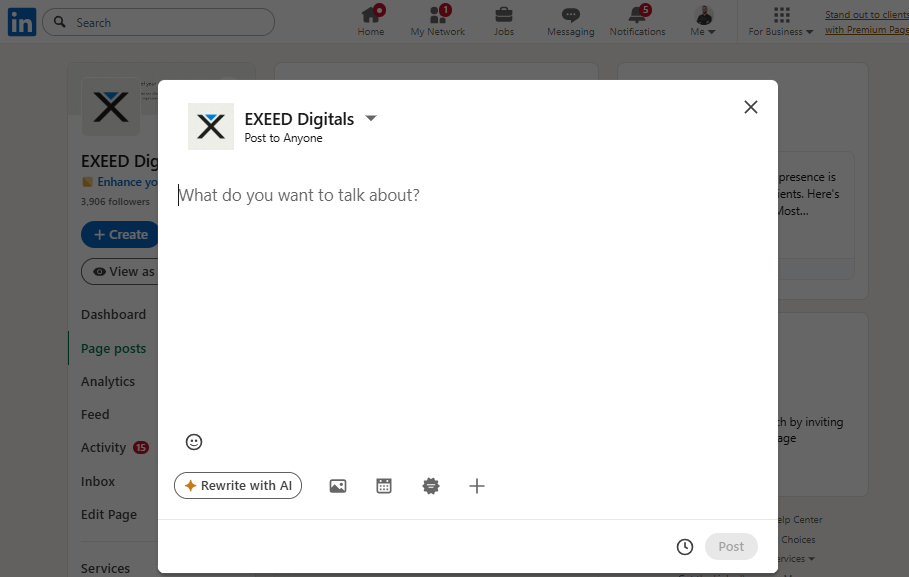The image size is (909, 577).
Task: Open the Jobs briefcase icon
Action: (x=504, y=21)
